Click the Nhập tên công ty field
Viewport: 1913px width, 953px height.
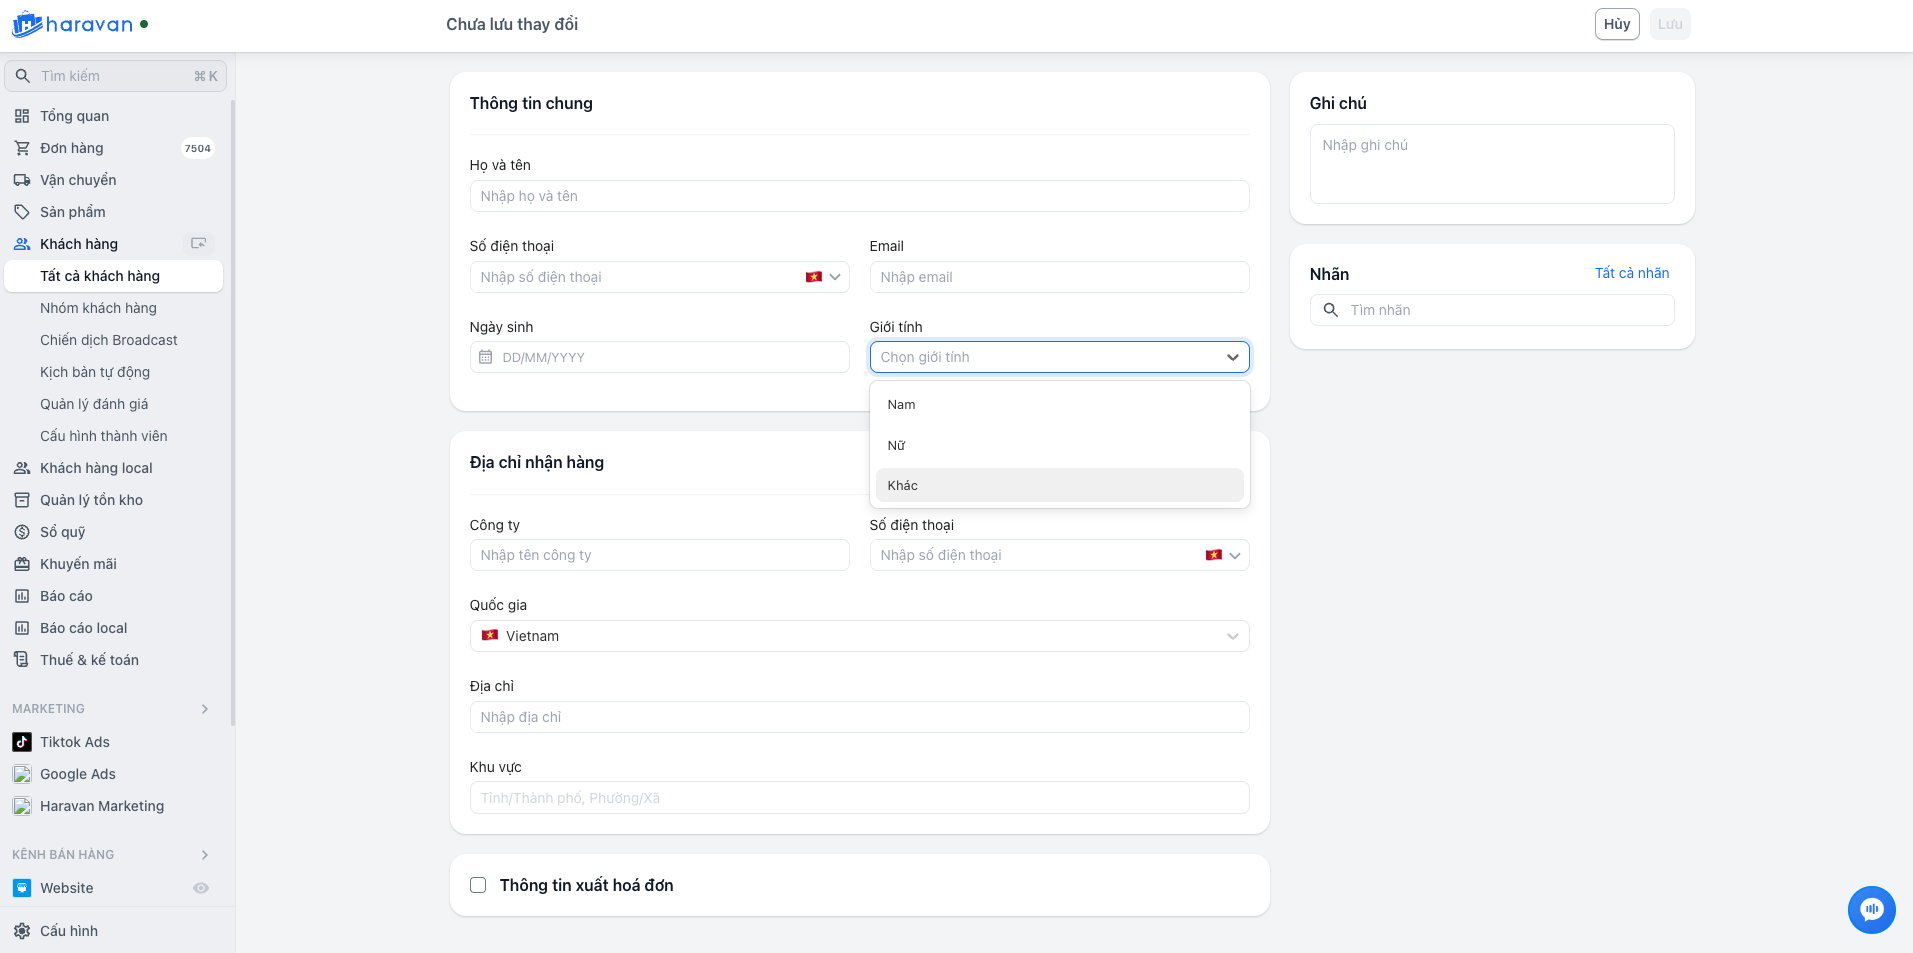coord(660,555)
